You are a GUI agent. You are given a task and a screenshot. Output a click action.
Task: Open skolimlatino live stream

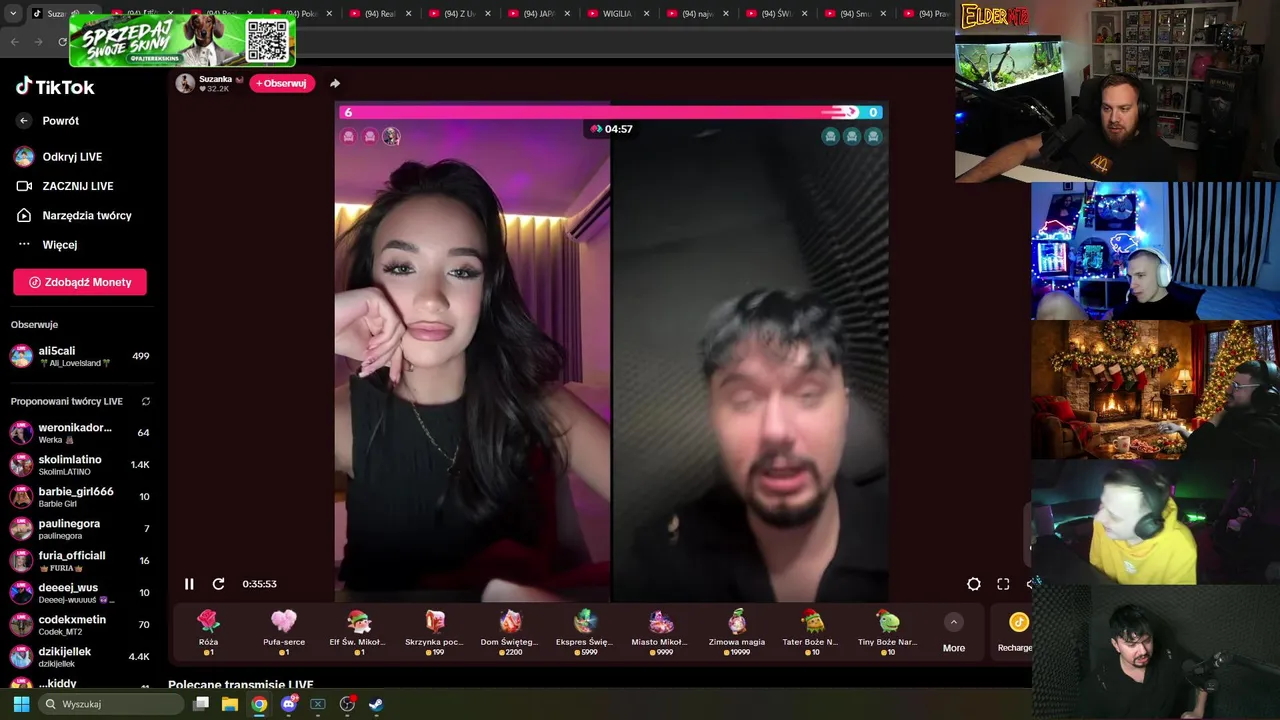[80, 465]
